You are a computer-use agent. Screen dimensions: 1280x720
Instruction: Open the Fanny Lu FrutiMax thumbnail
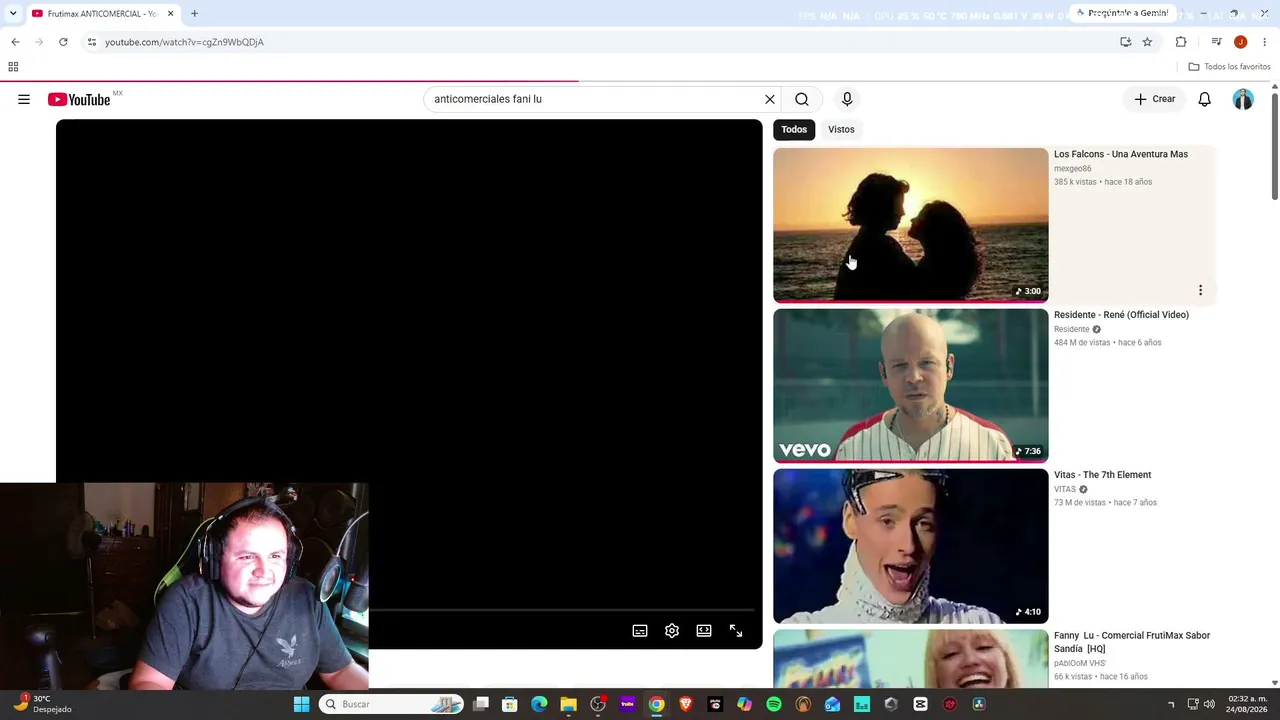click(910, 658)
